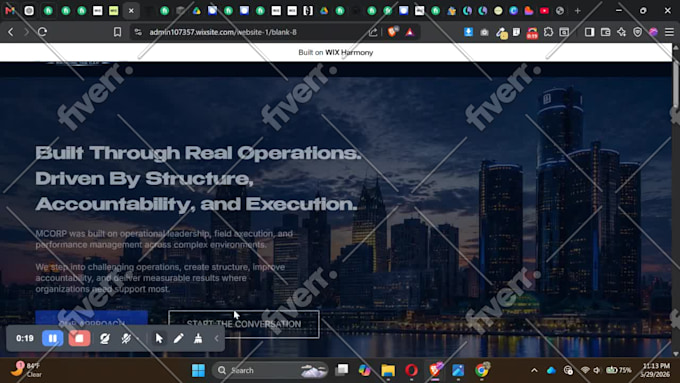Open the Brave VPN shield icon
Image resolution: width=680 pixels, height=383 pixels.
(638, 32)
